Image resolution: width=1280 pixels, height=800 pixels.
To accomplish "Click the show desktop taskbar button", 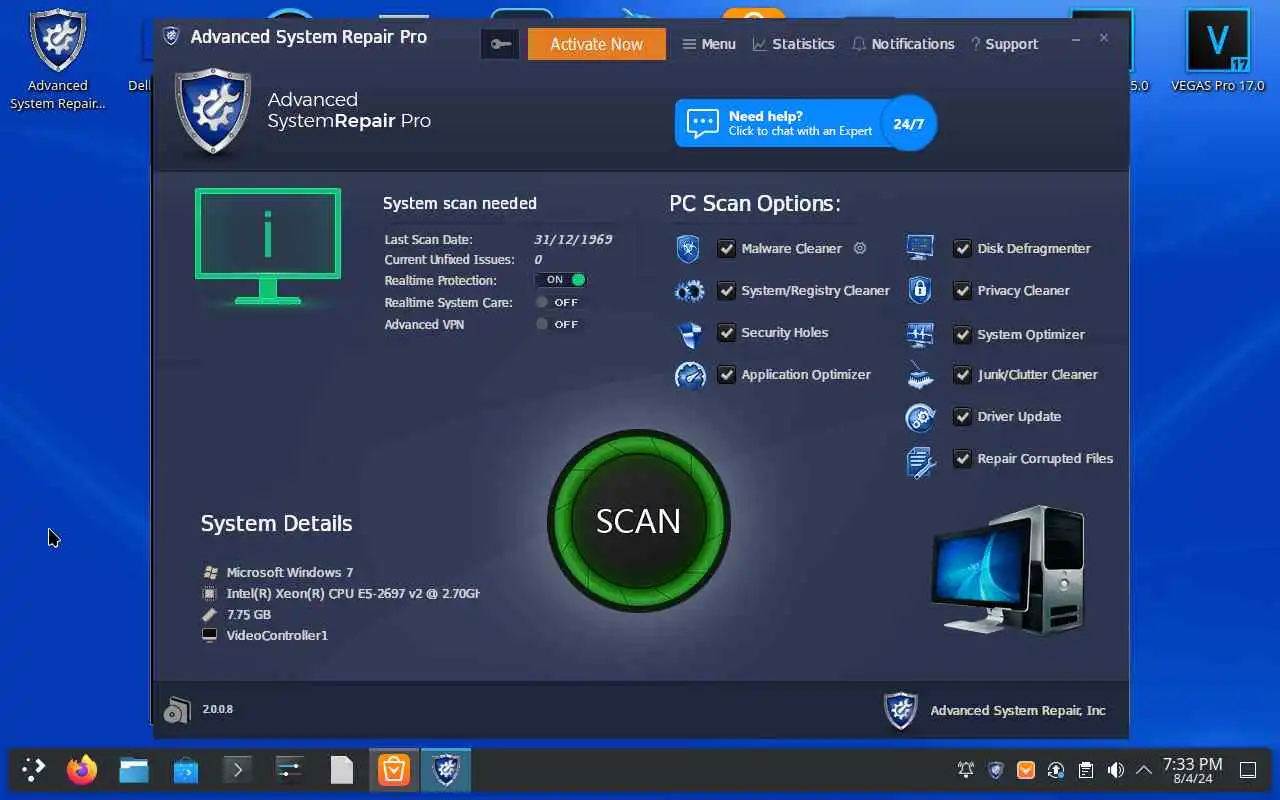I will click(x=1248, y=770).
